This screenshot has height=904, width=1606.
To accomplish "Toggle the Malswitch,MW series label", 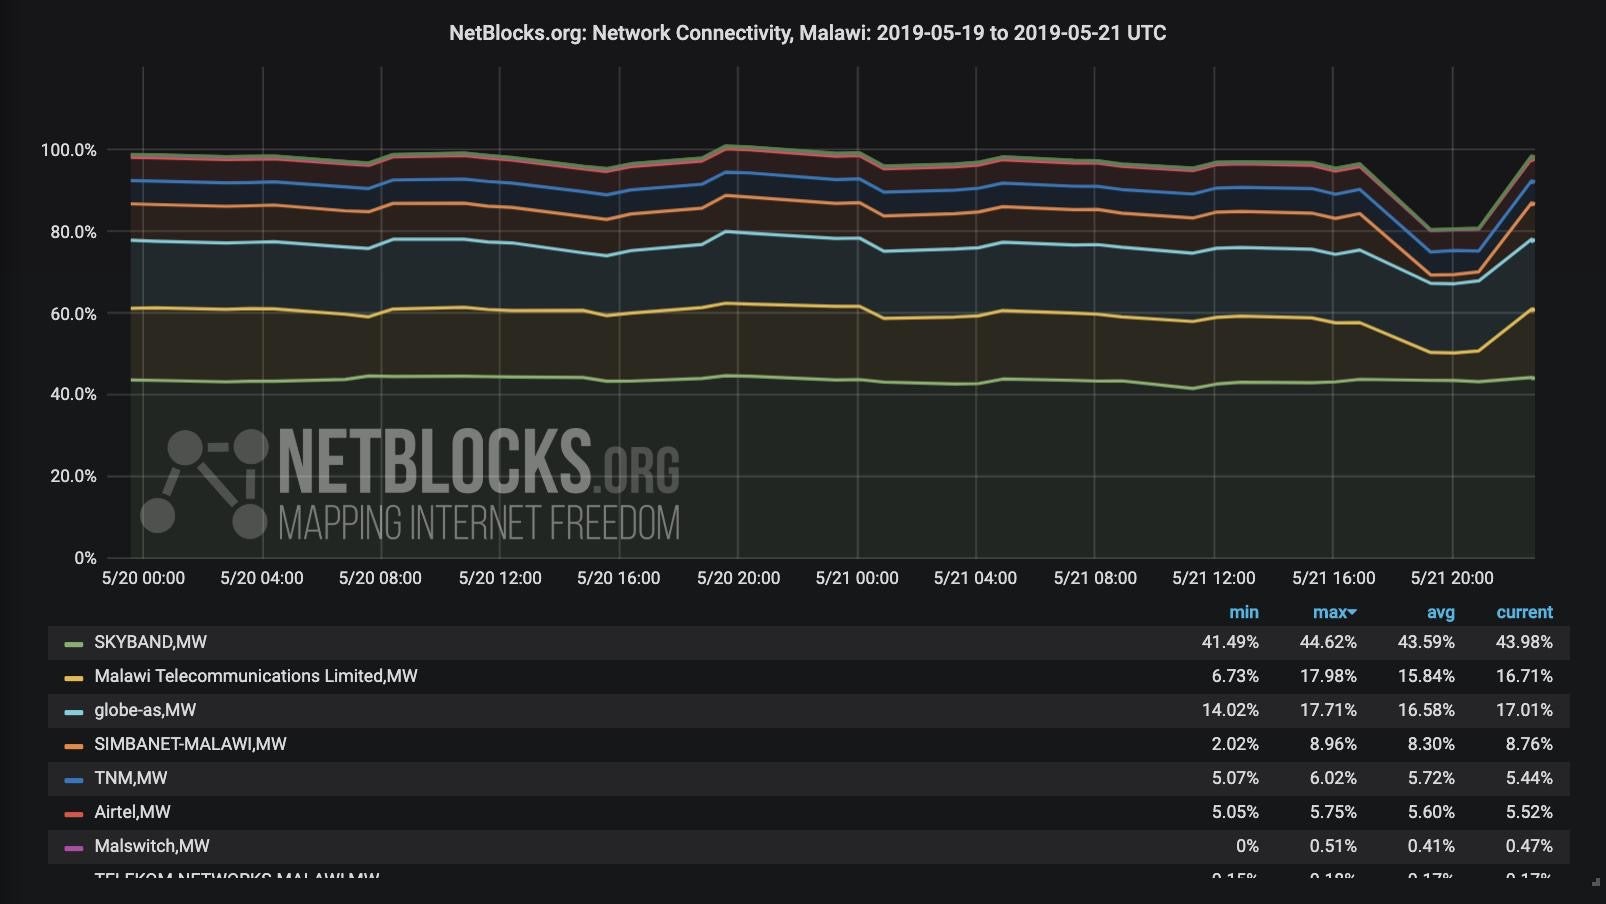I will [152, 846].
